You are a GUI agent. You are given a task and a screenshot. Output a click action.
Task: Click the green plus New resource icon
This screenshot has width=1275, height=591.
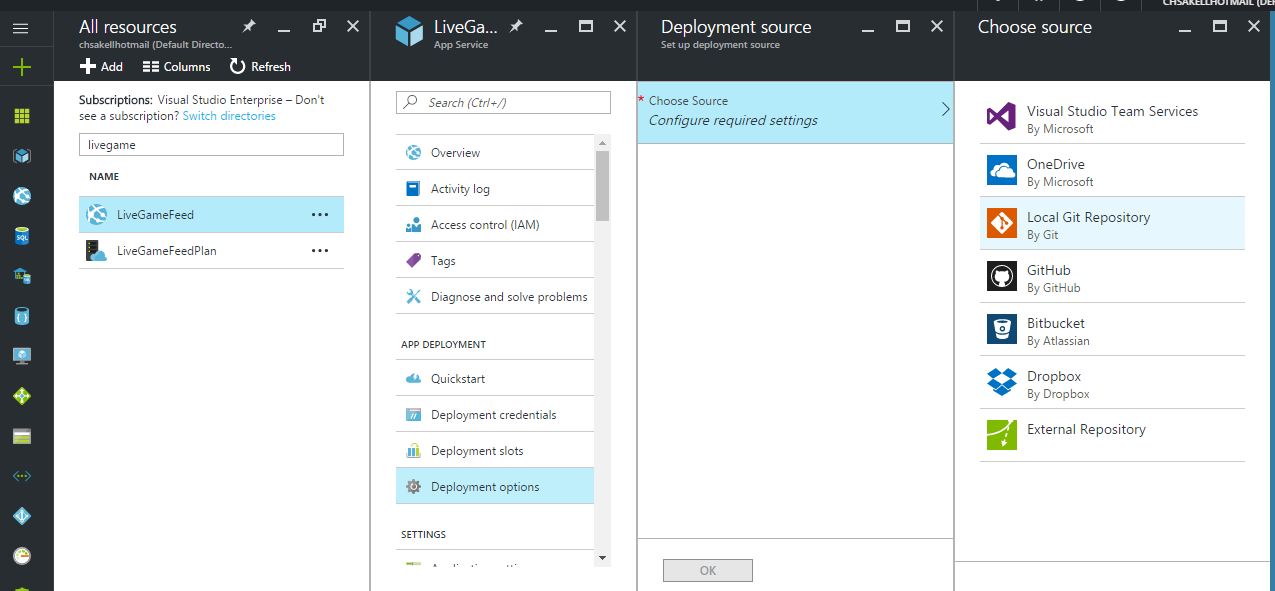coord(21,67)
